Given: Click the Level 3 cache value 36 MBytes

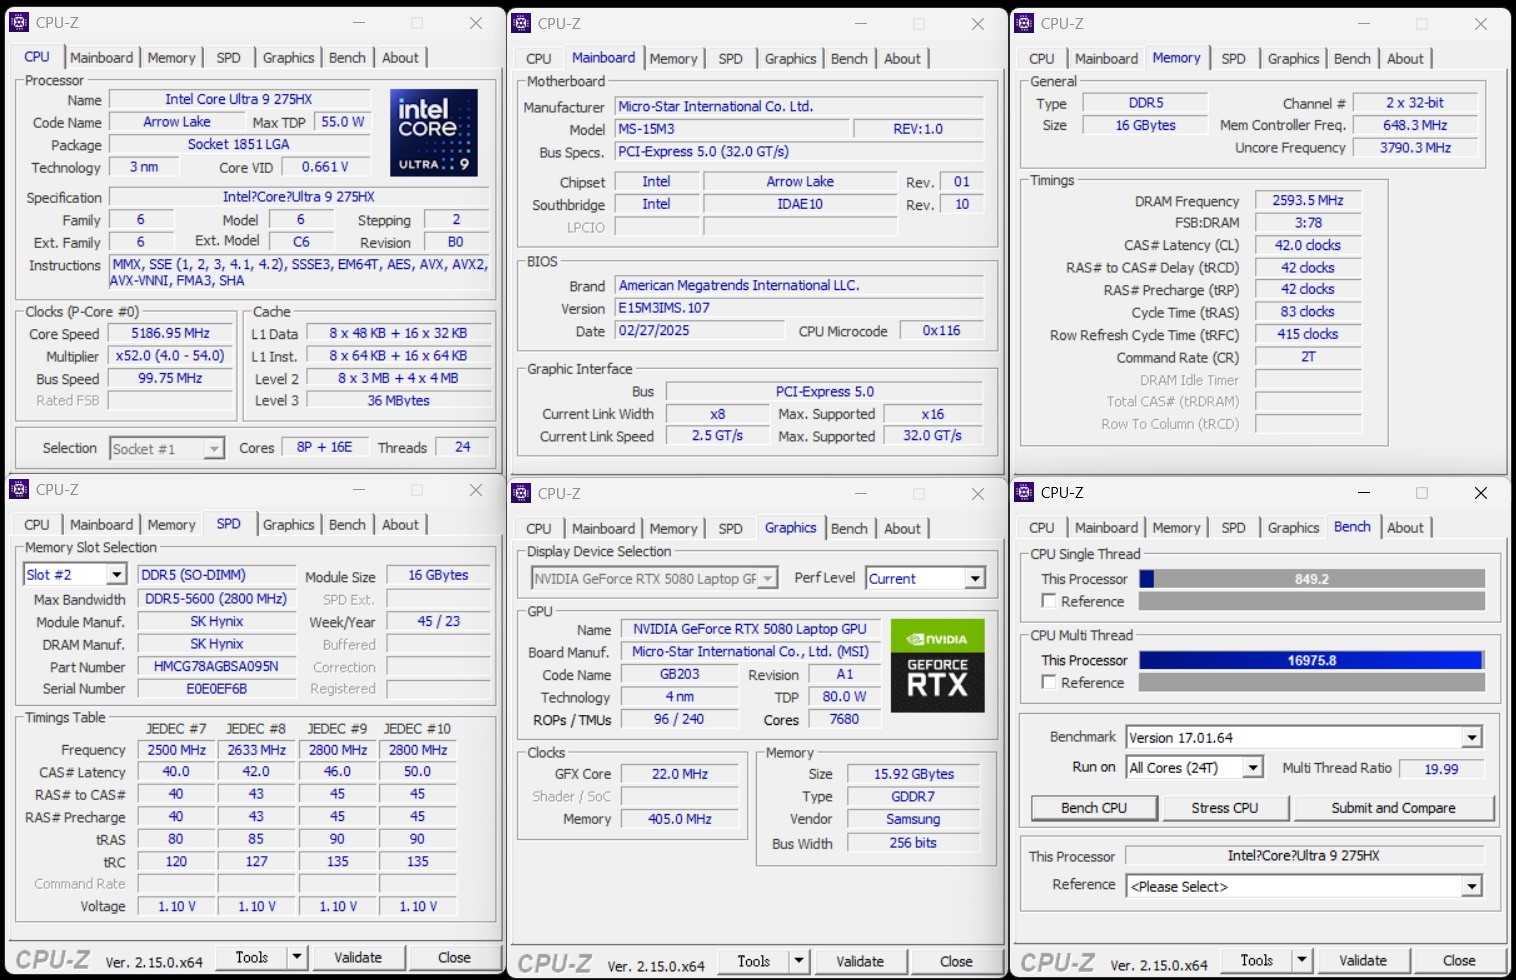Looking at the screenshot, I should coord(398,400).
